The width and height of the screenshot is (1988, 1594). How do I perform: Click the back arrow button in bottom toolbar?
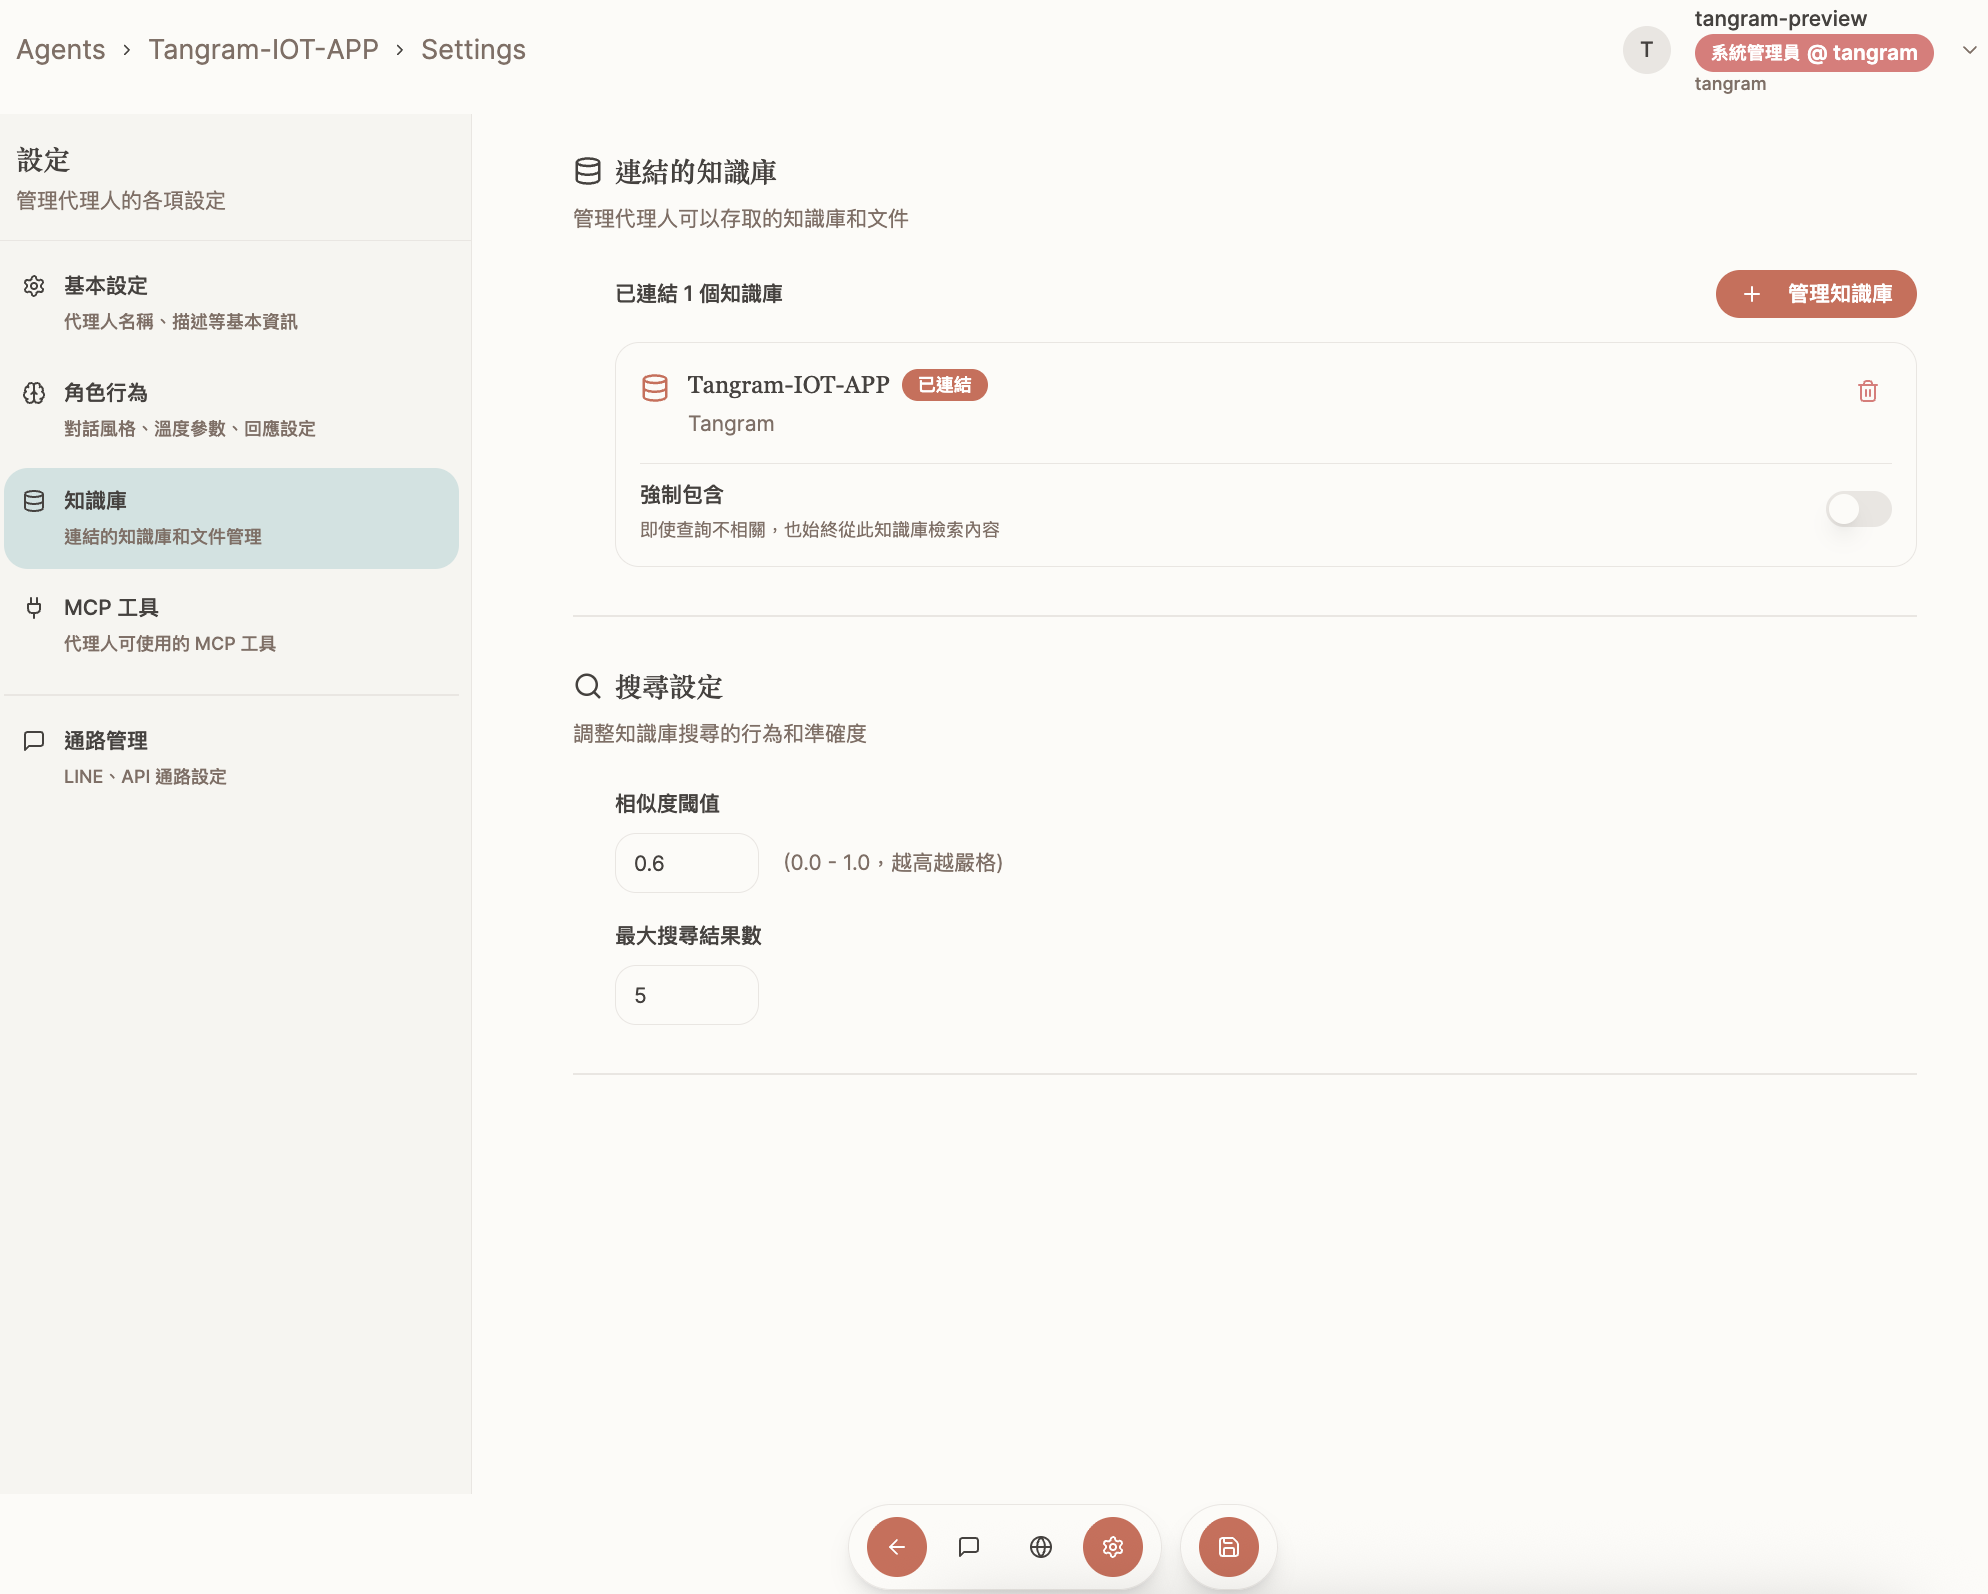pyautogui.click(x=896, y=1547)
